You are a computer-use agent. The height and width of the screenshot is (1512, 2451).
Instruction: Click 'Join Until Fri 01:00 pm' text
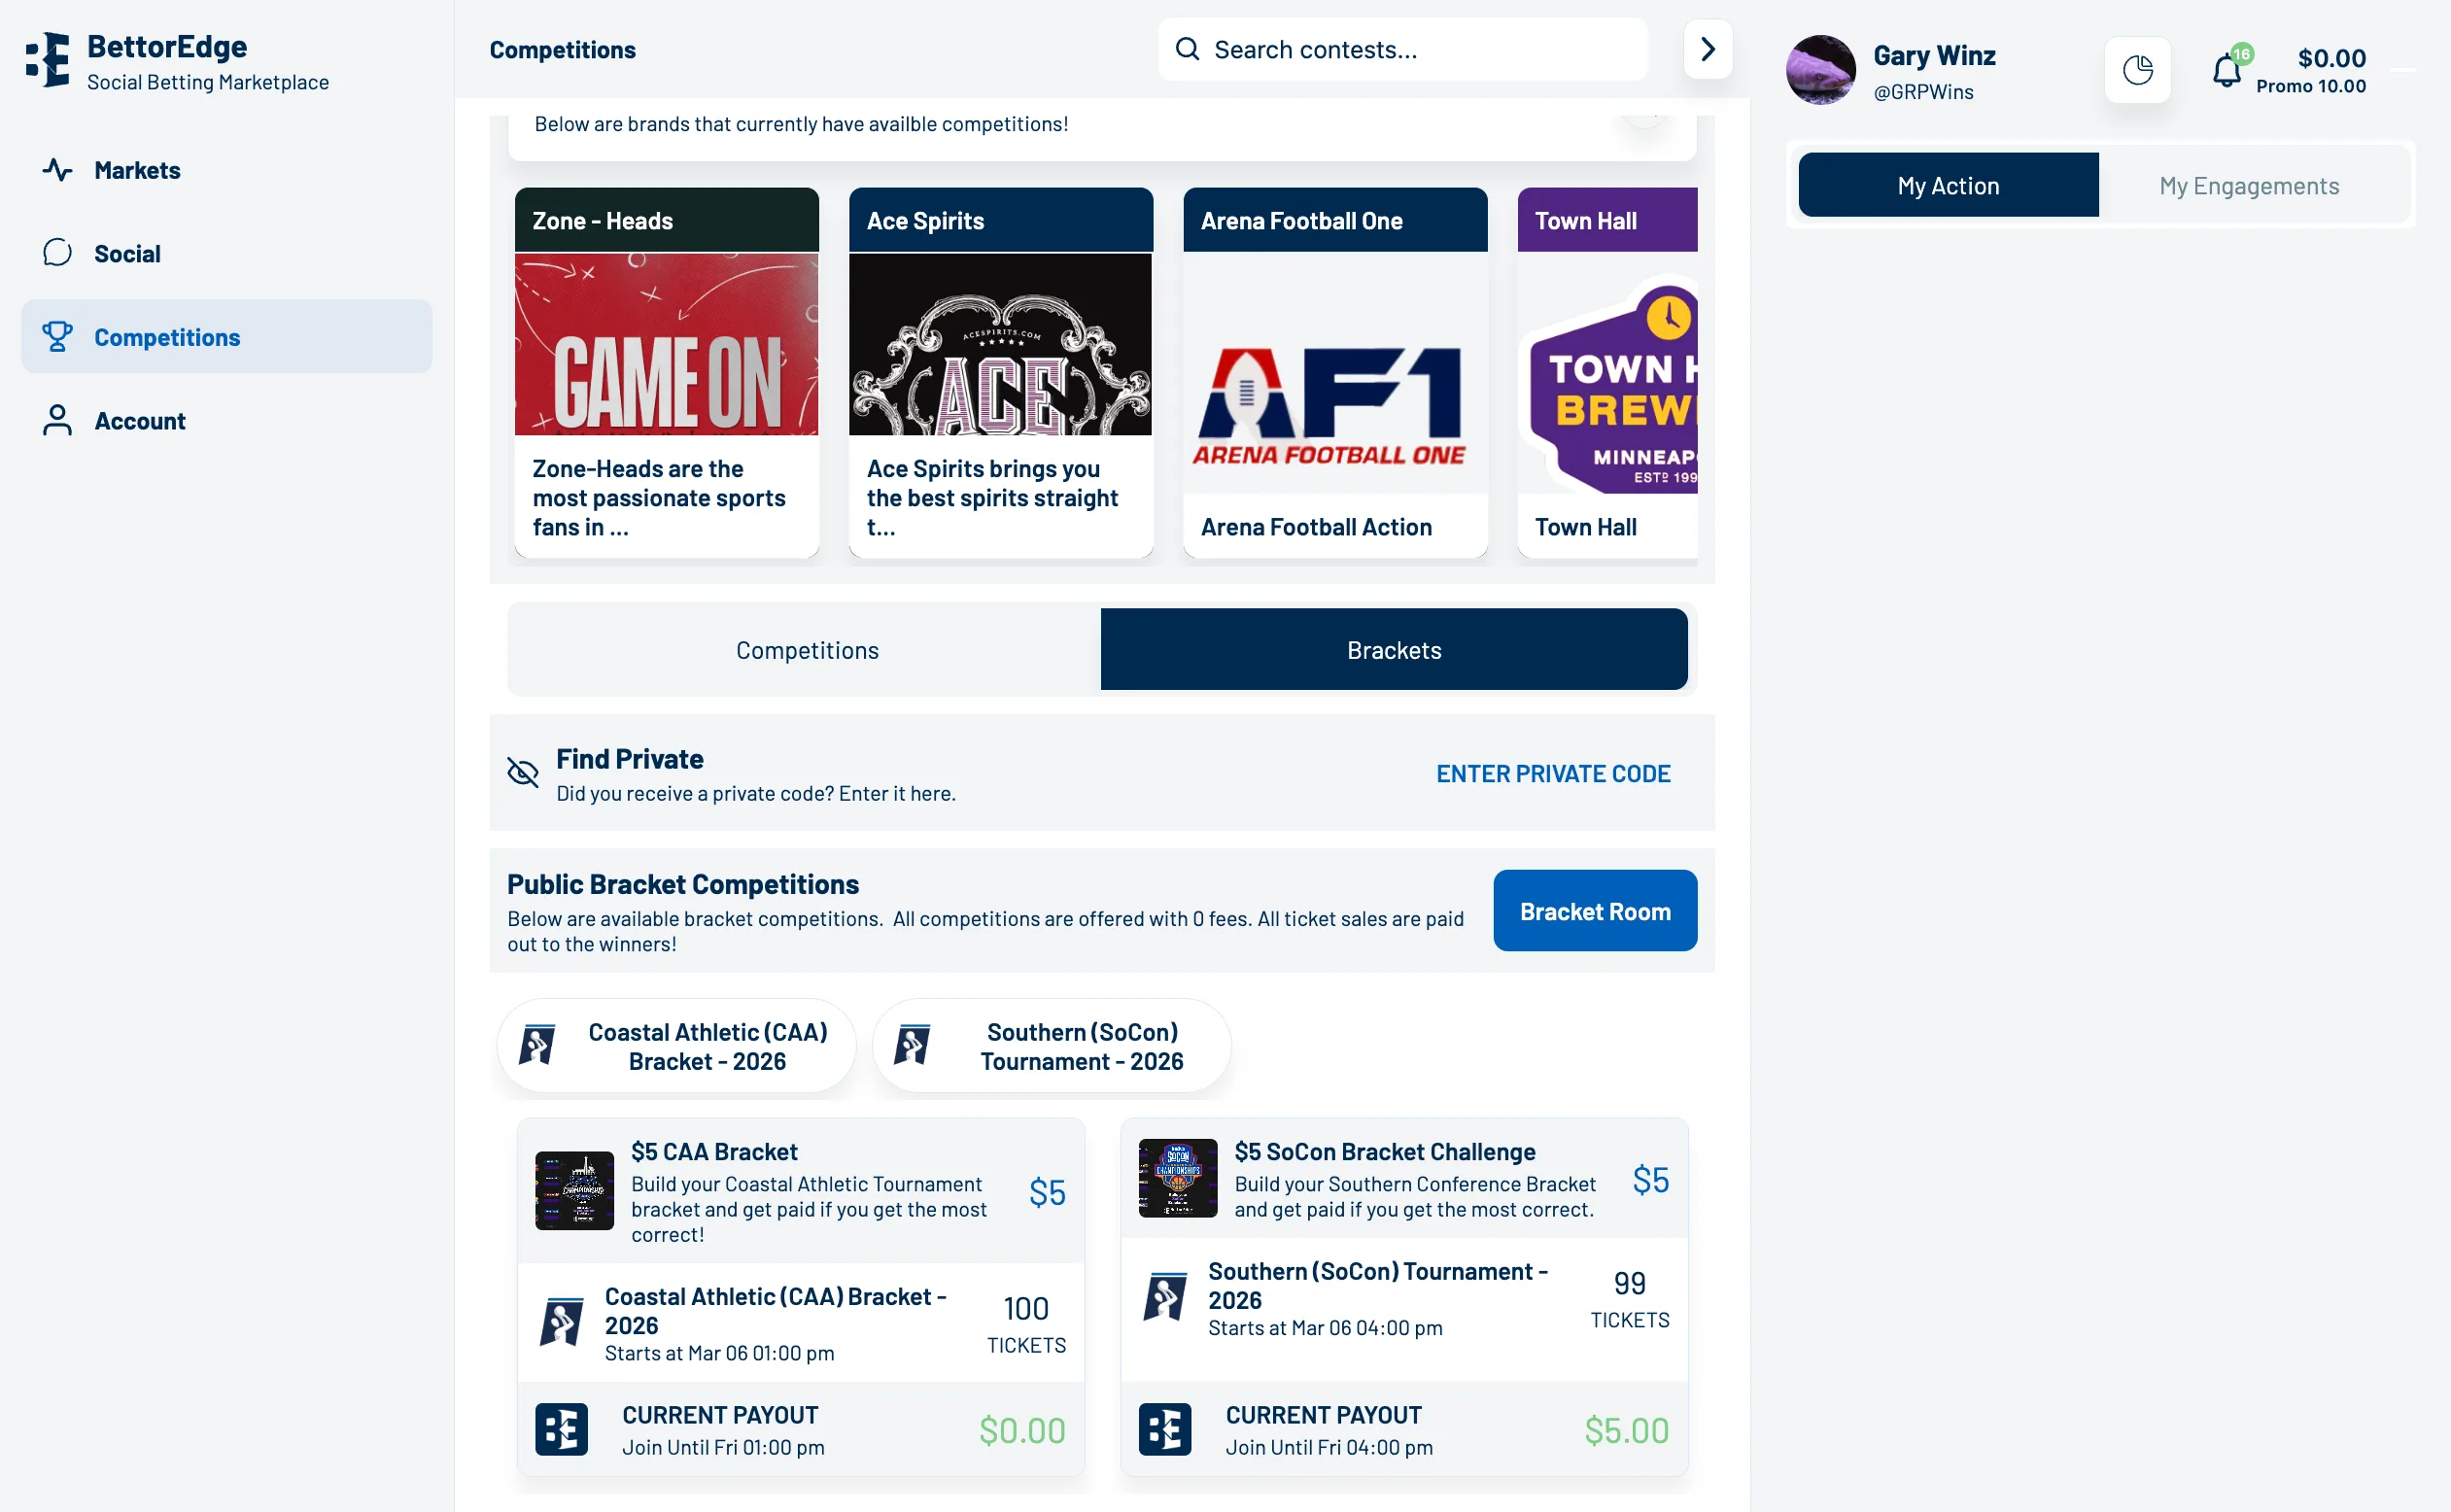pos(723,1447)
